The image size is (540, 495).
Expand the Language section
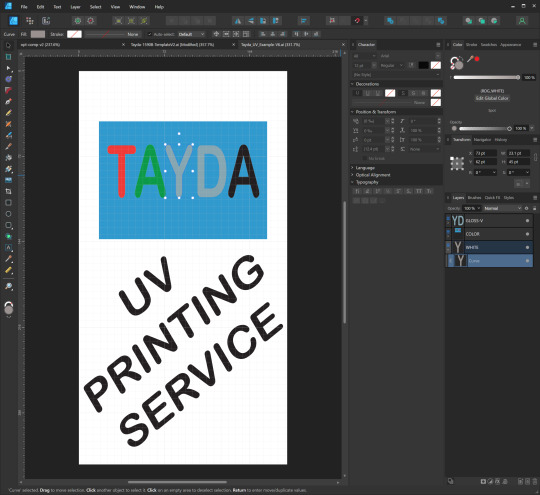coord(352,168)
